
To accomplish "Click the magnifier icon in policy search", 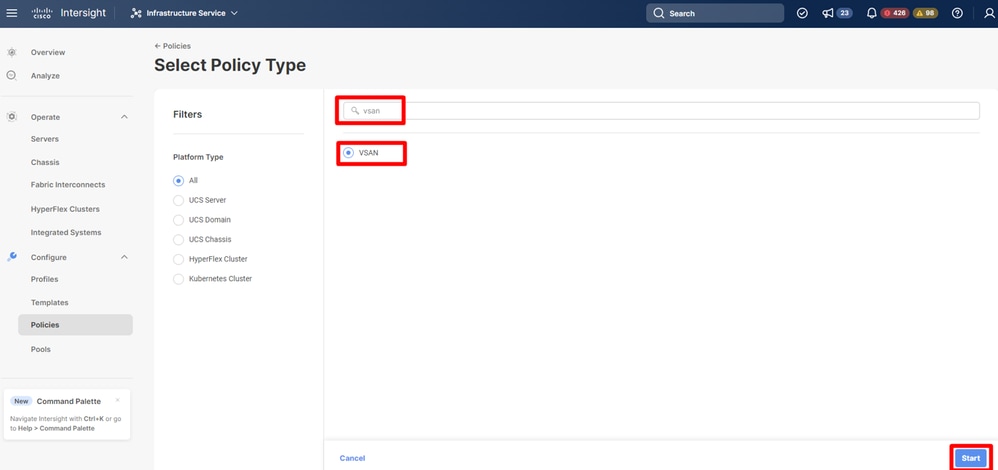I will coord(355,111).
